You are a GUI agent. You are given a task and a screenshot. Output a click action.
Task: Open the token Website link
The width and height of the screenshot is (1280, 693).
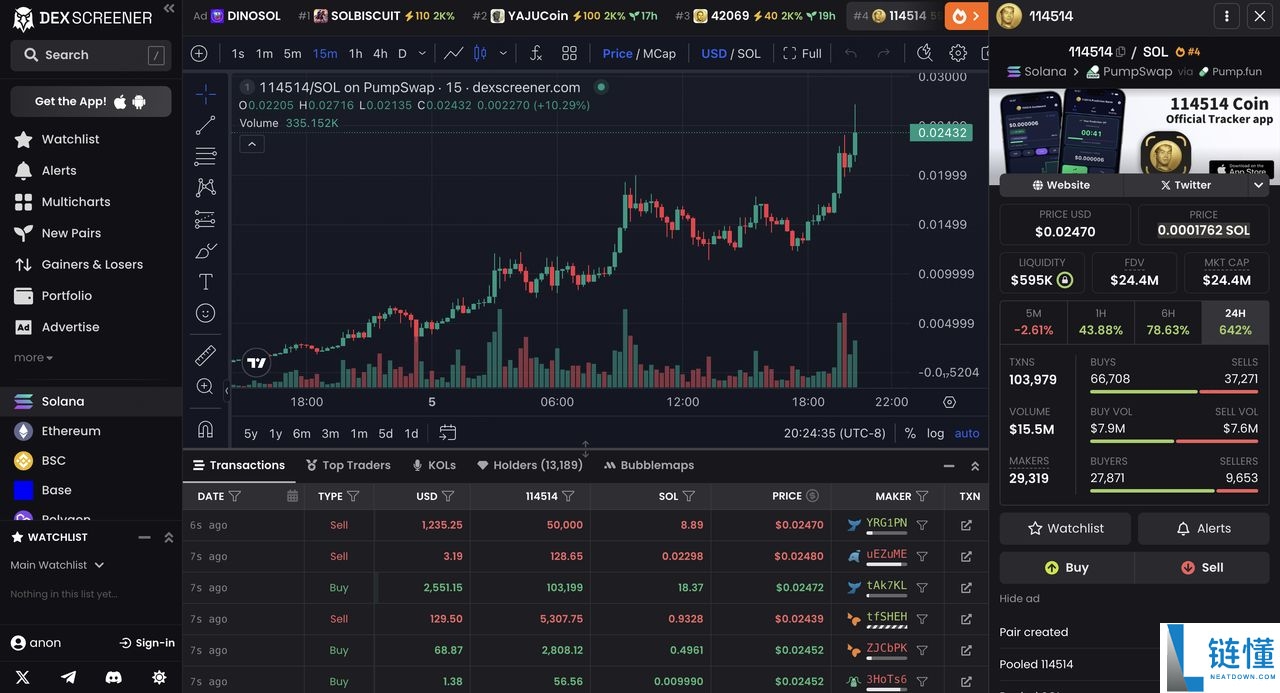(x=1061, y=185)
